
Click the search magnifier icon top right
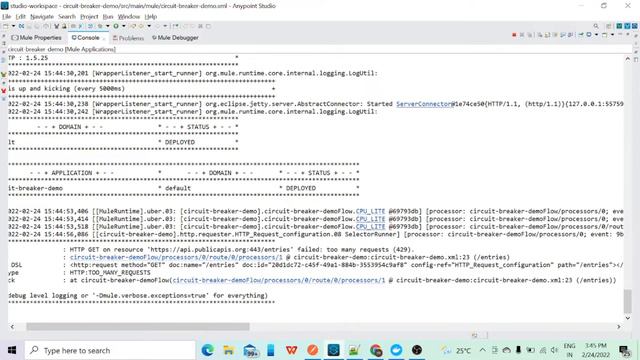pyautogui.click(x=596, y=26)
